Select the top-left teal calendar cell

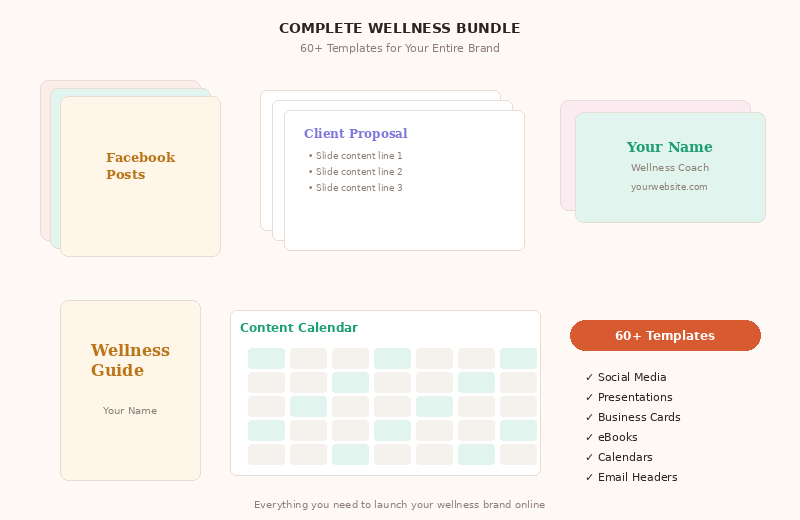pos(266,358)
